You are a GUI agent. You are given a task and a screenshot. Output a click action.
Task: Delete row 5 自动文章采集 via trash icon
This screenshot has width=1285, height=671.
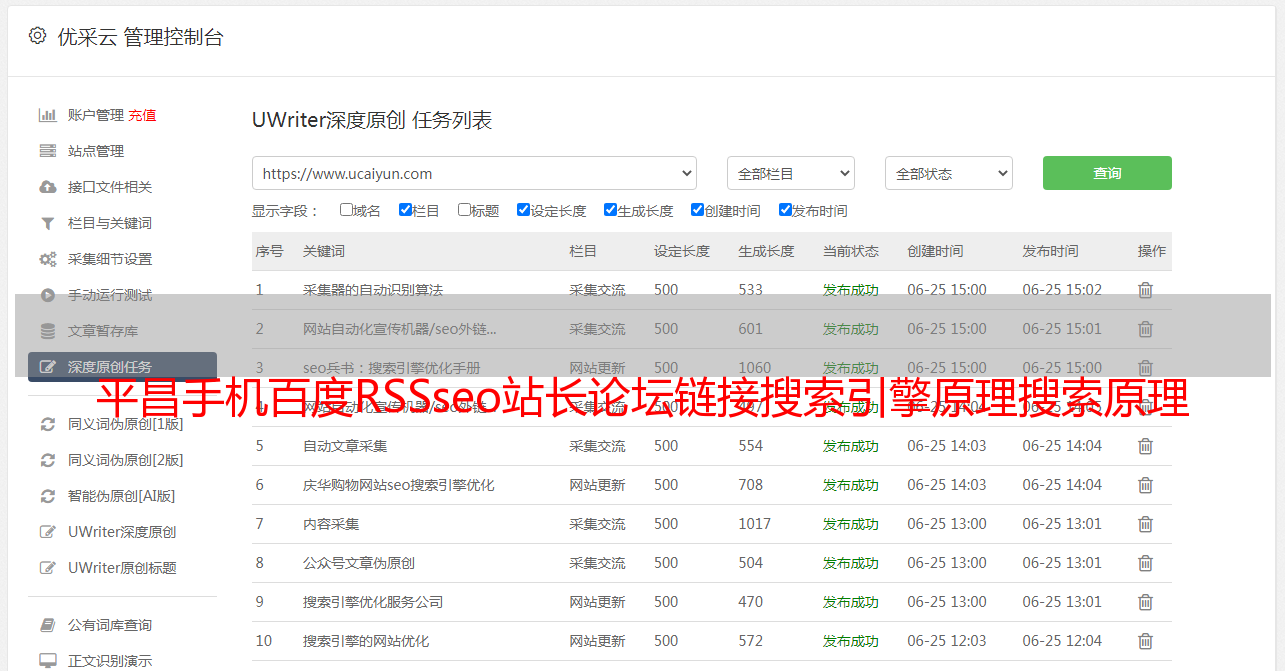(x=1146, y=446)
